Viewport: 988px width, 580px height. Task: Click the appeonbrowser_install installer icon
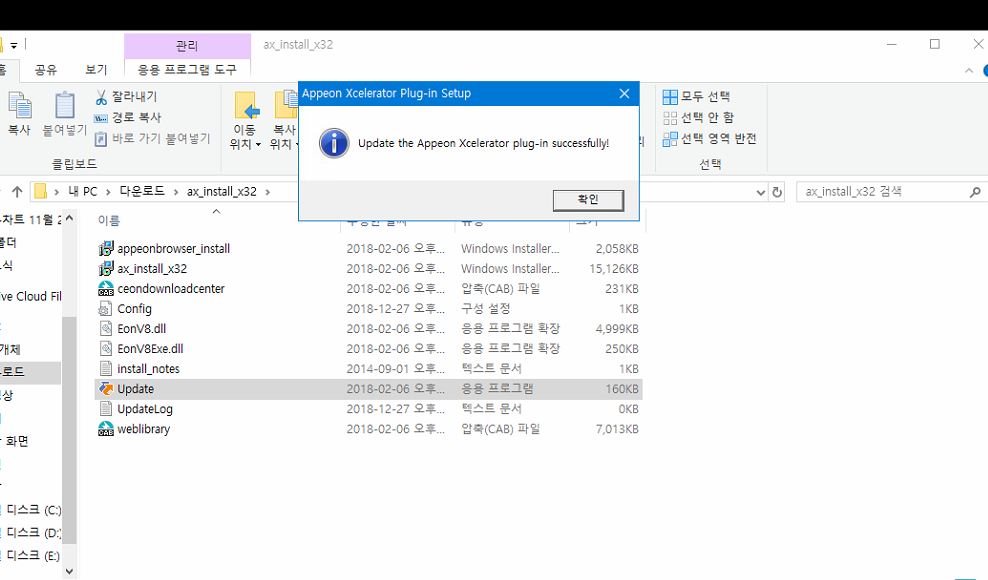click(106, 248)
